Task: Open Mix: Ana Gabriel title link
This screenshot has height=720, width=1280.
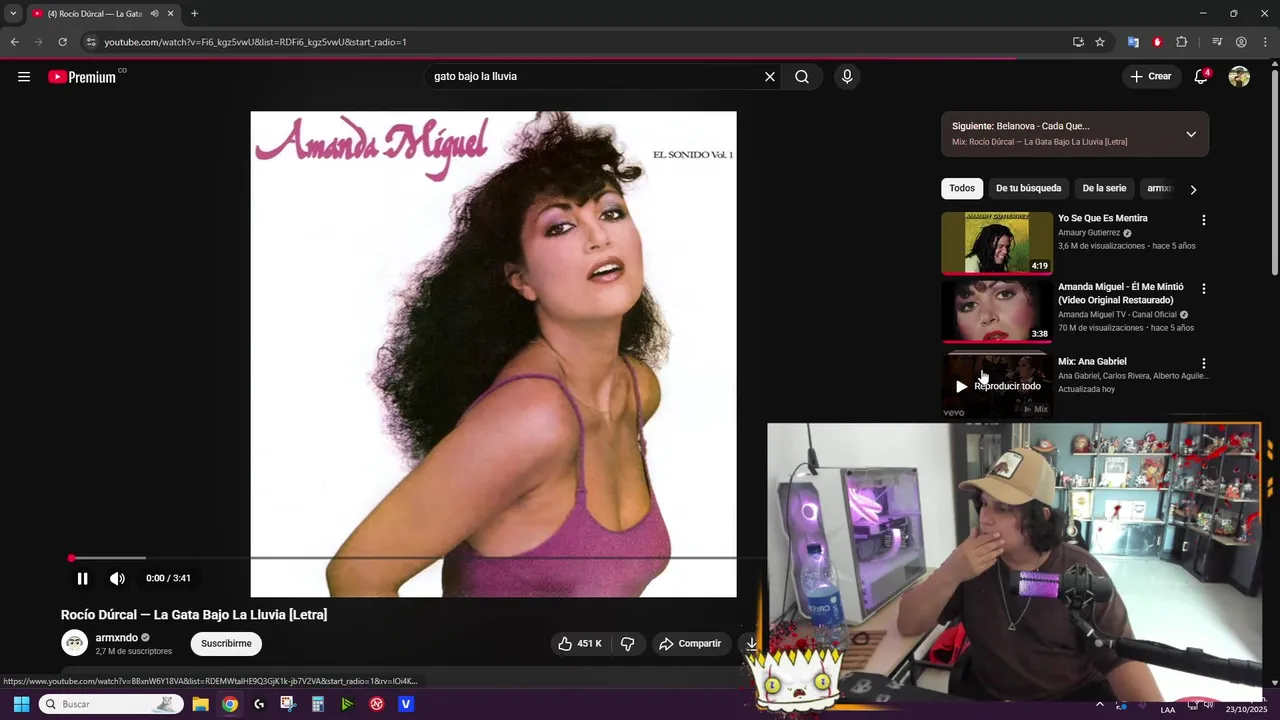Action: tap(1092, 362)
